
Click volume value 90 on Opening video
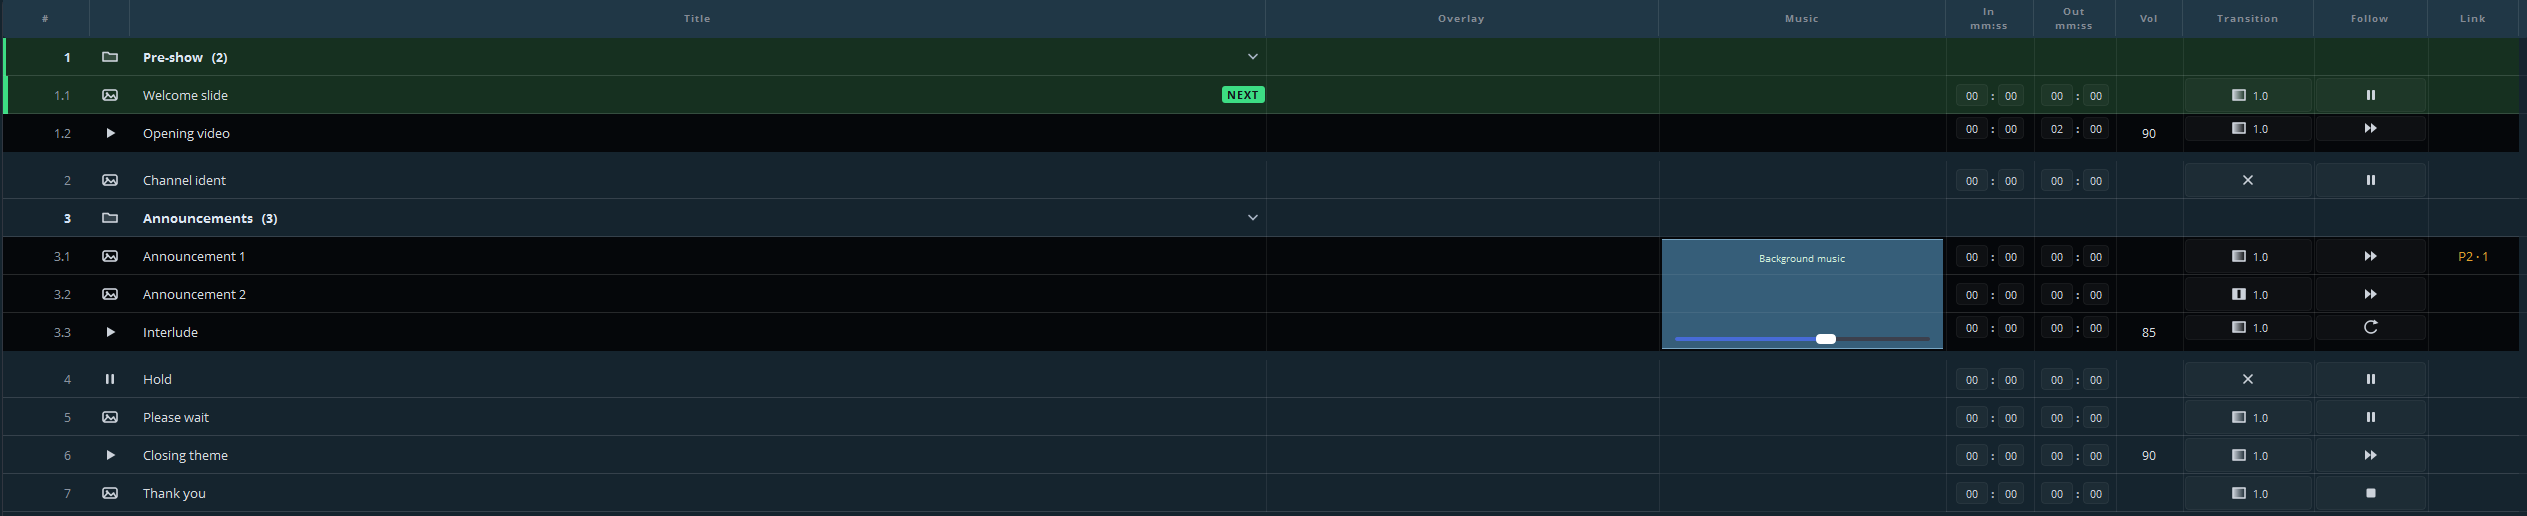click(2148, 133)
